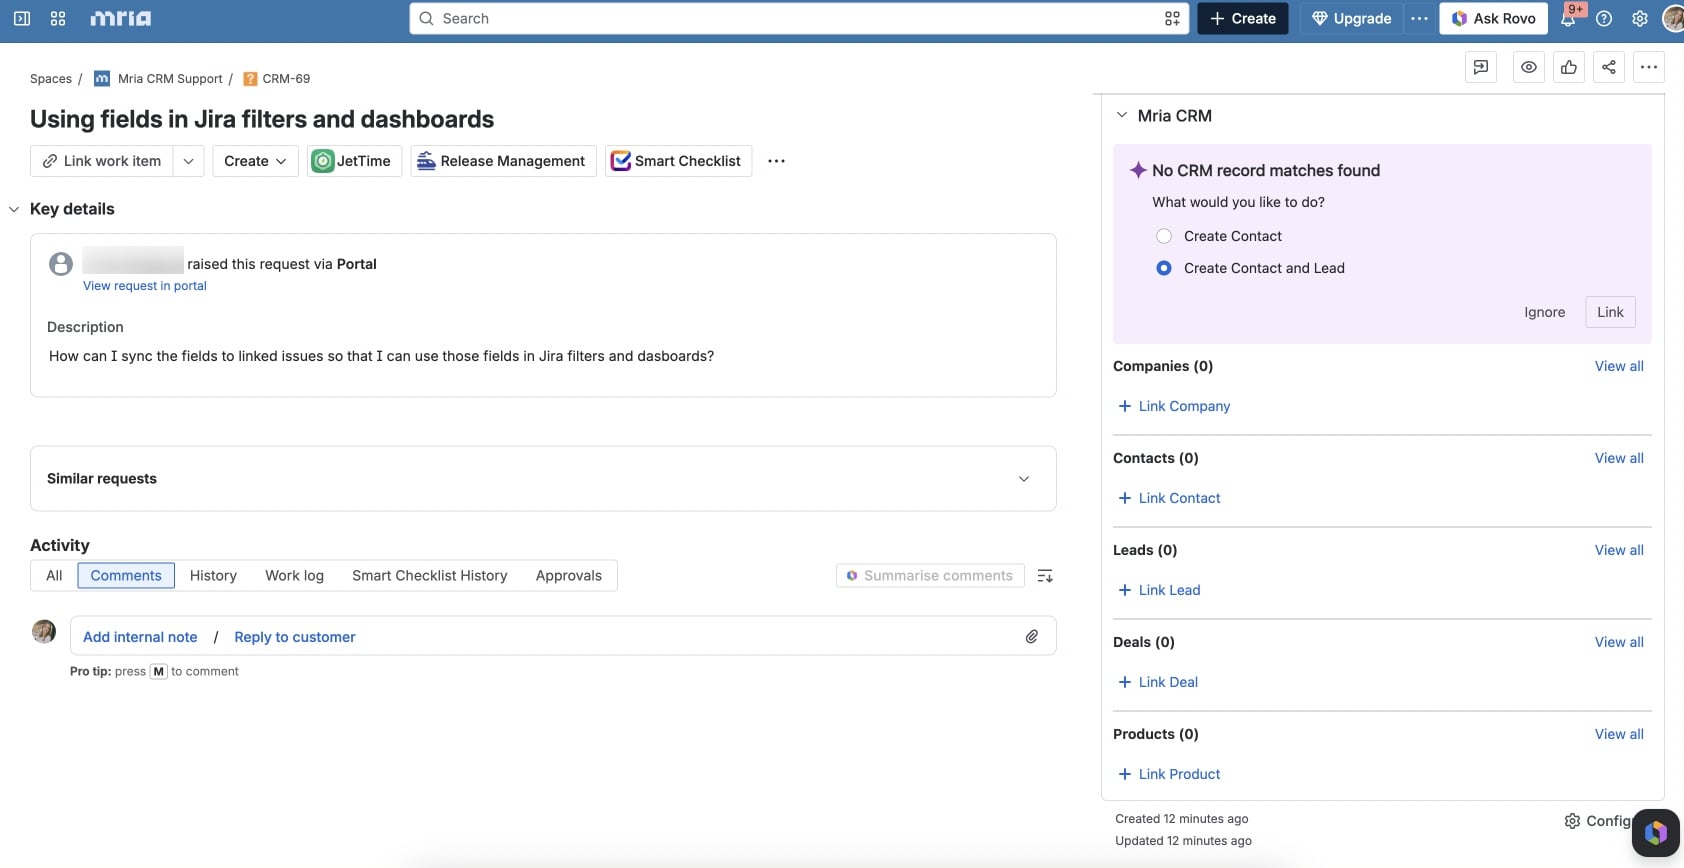
Task: Open more options next to Upgrade
Action: [1419, 18]
